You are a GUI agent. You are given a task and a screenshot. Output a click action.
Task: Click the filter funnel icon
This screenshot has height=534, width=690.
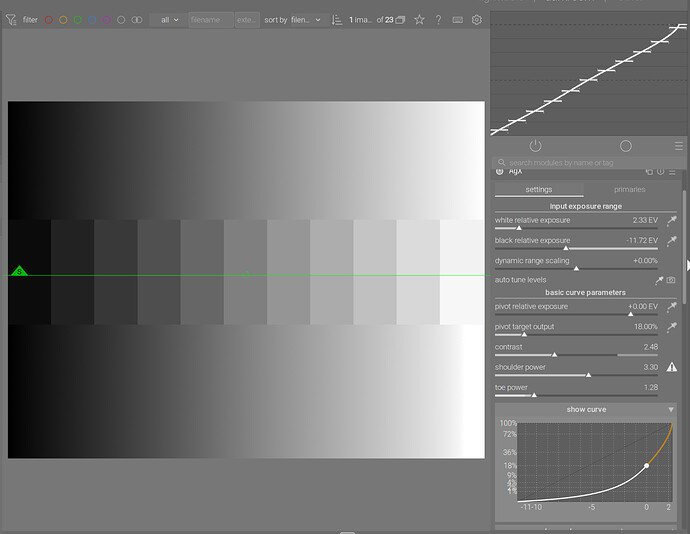[11, 20]
